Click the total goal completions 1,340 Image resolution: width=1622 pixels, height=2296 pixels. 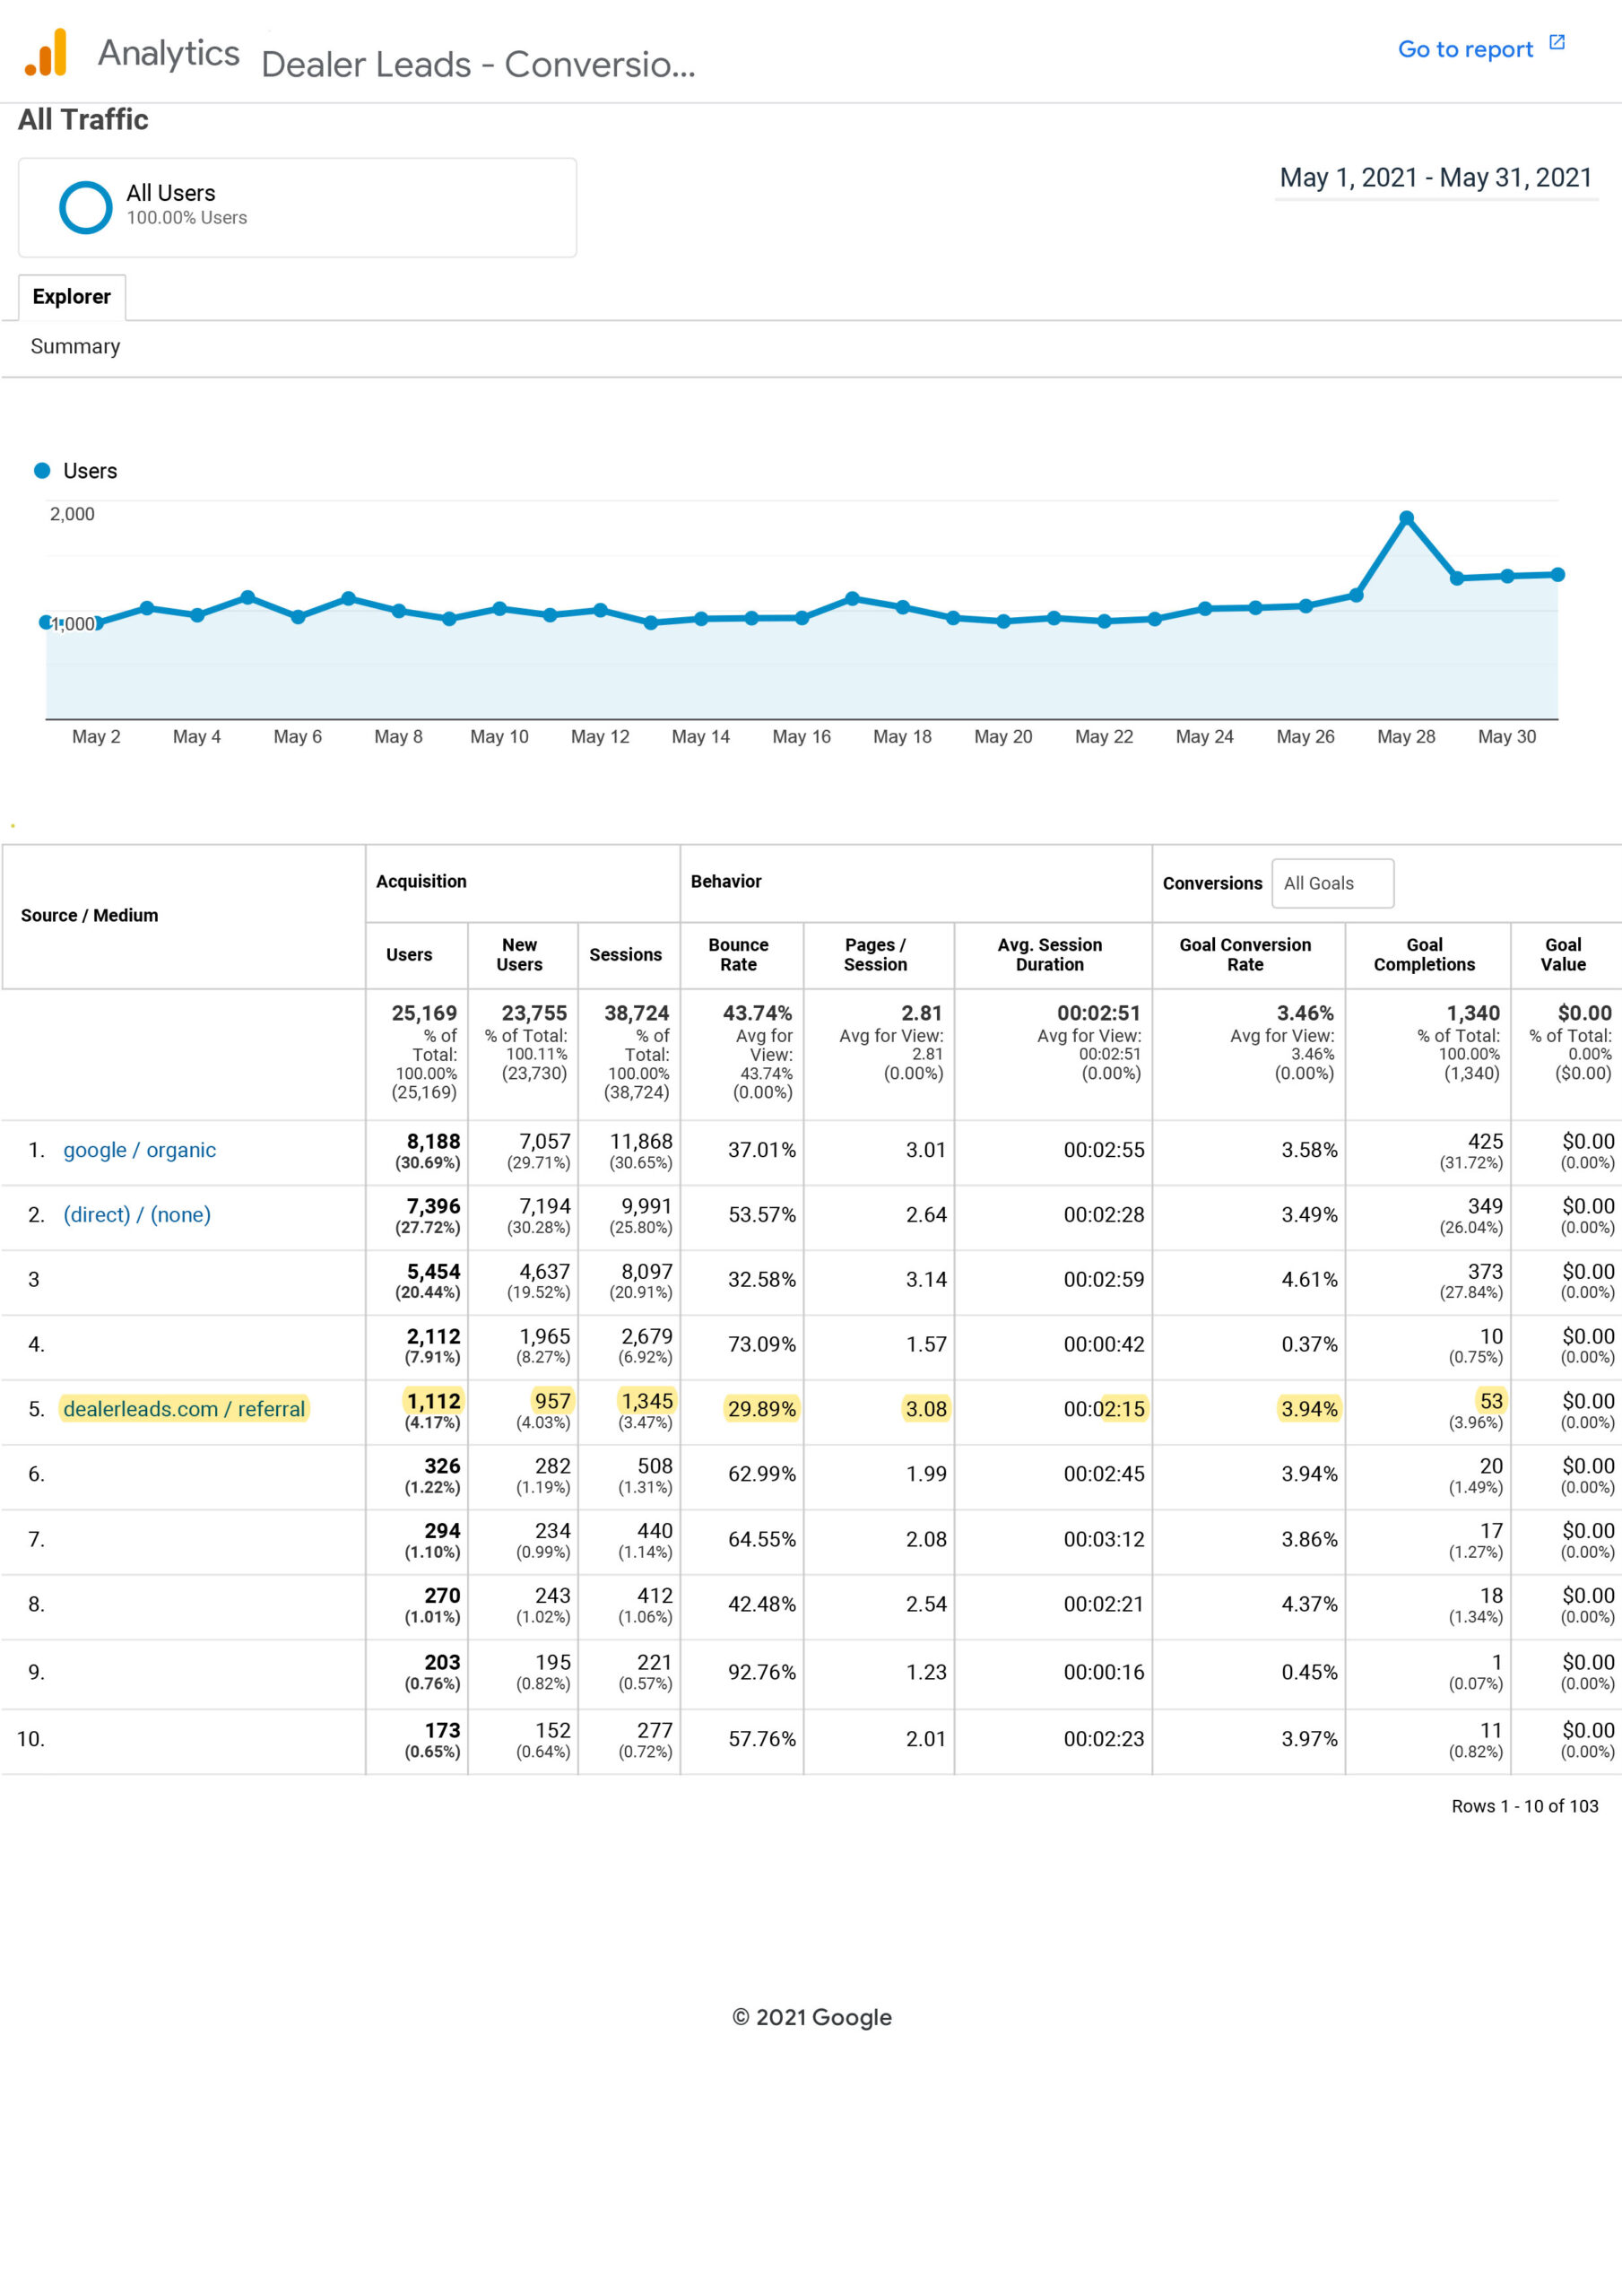point(1473,1013)
